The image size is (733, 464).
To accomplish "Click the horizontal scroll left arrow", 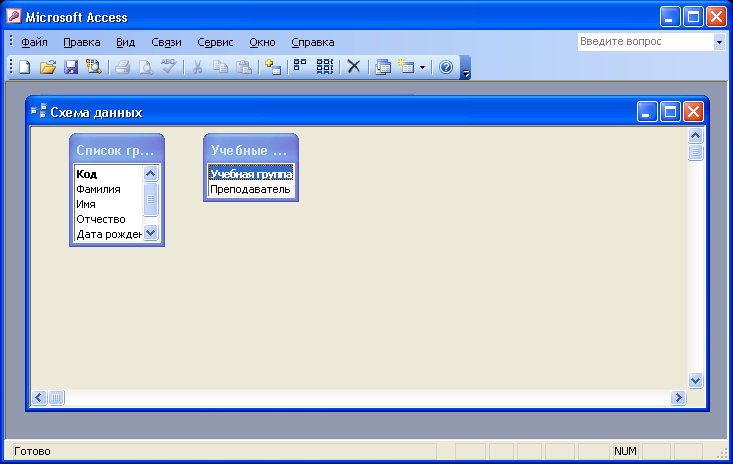I will pyautogui.click(x=39, y=398).
